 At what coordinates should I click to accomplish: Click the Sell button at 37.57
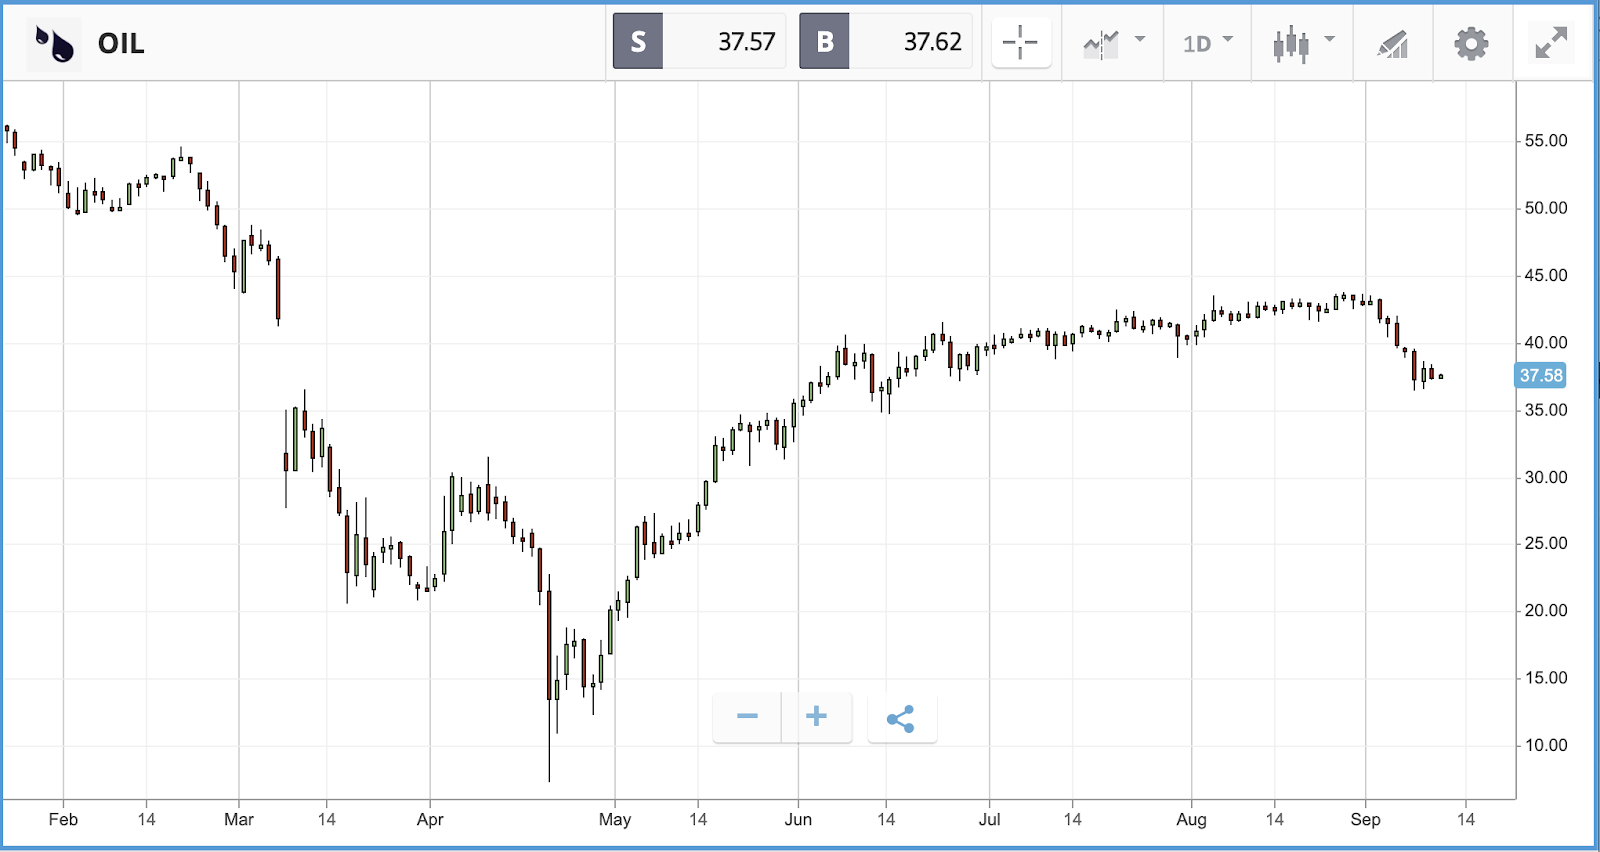point(699,41)
